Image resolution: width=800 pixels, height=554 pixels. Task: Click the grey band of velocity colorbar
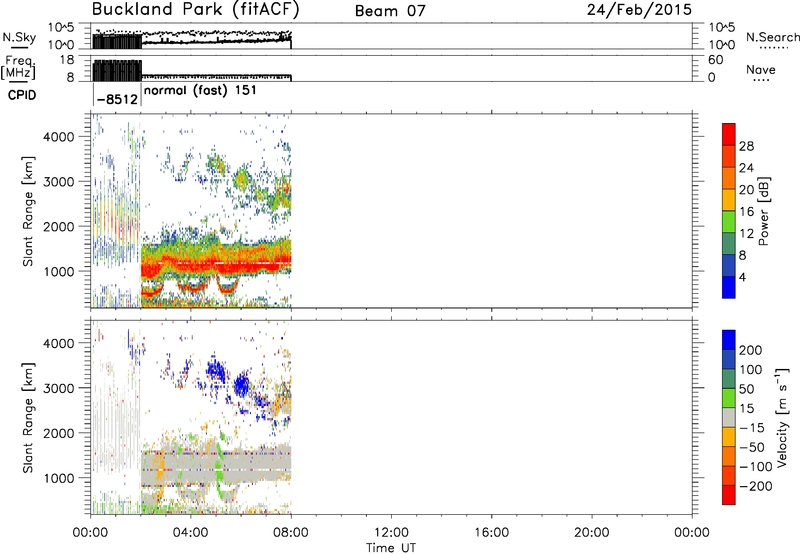[729, 418]
